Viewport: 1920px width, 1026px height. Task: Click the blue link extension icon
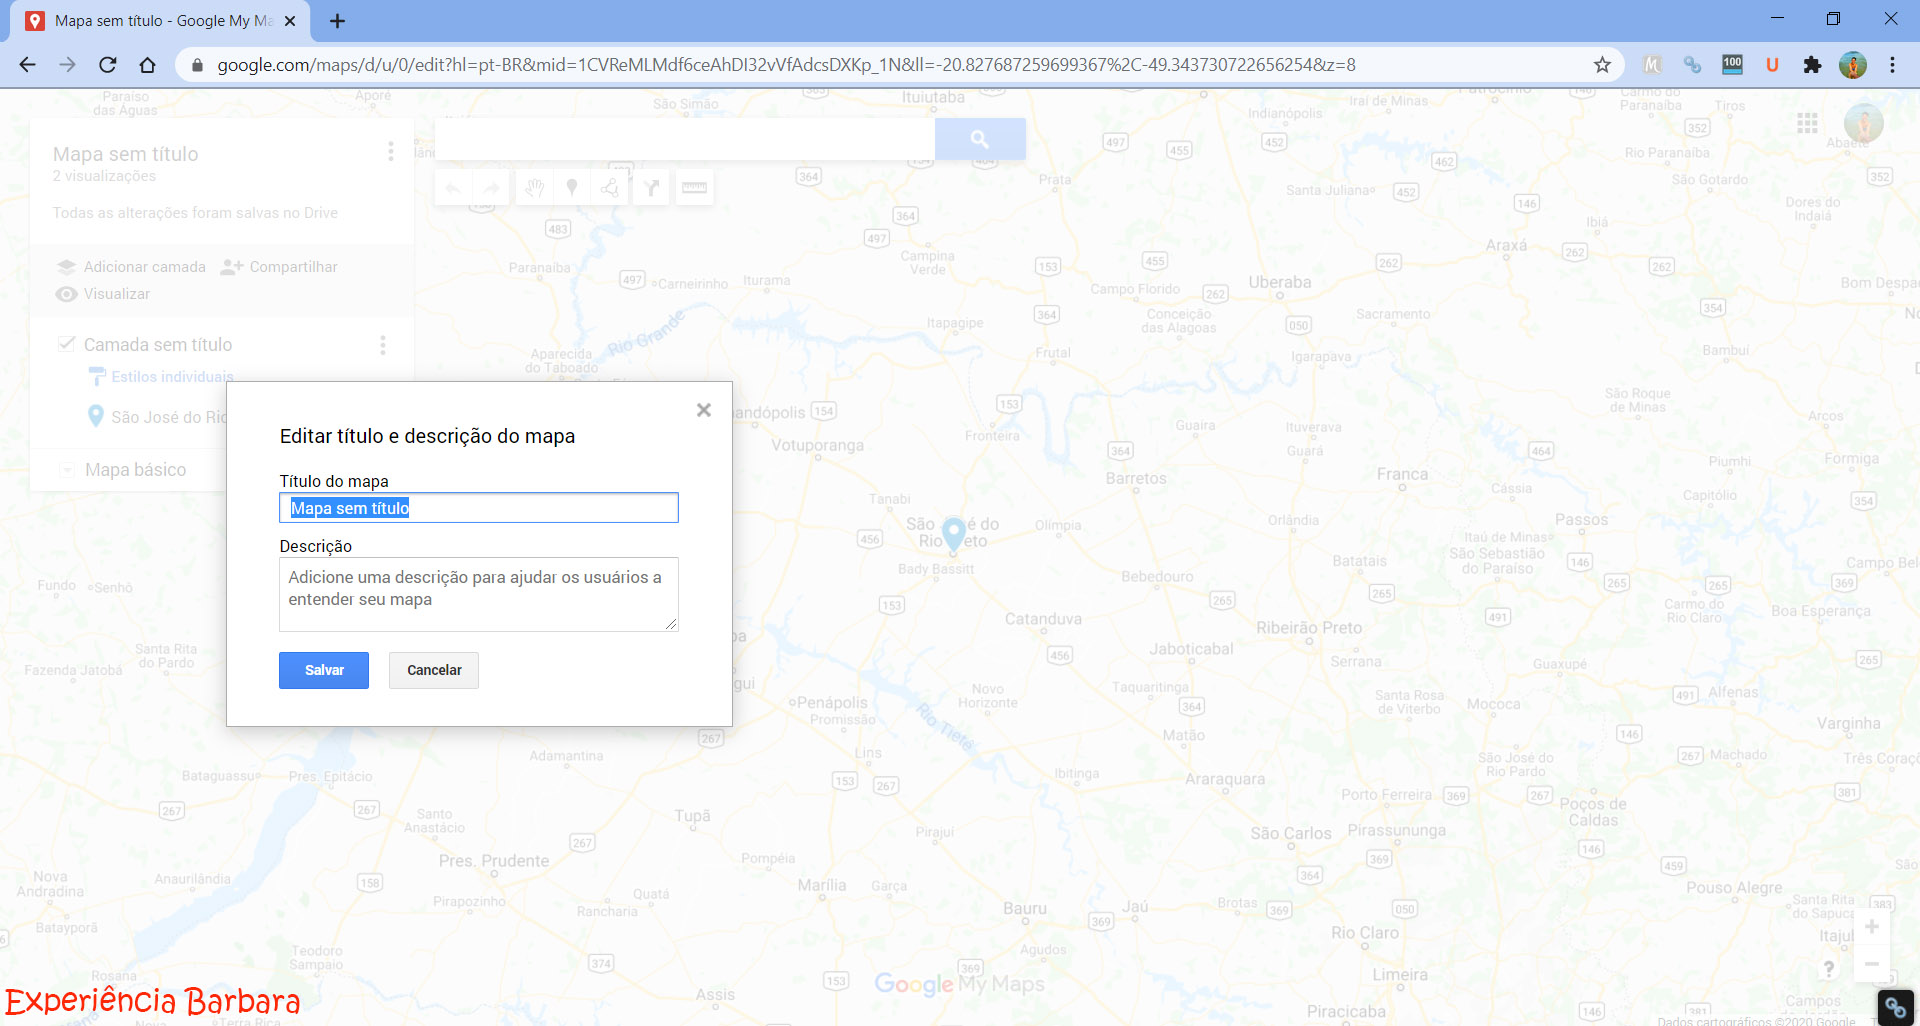coord(1692,65)
